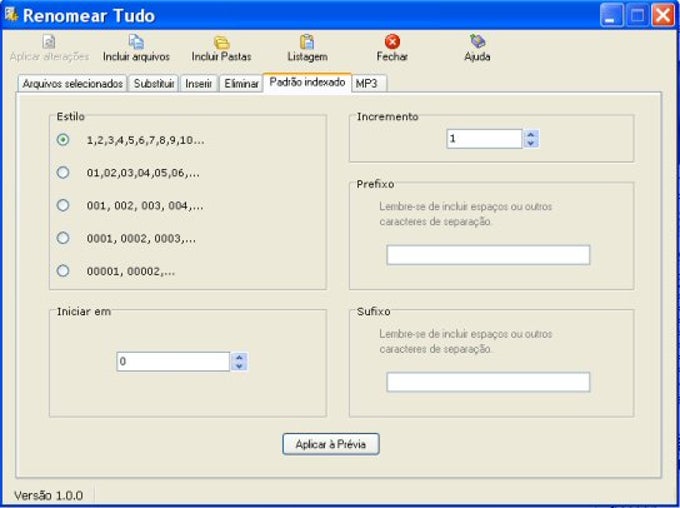
Task: Pick the 00001, 00002,... numbering style
Action: (x=63, y=271)
